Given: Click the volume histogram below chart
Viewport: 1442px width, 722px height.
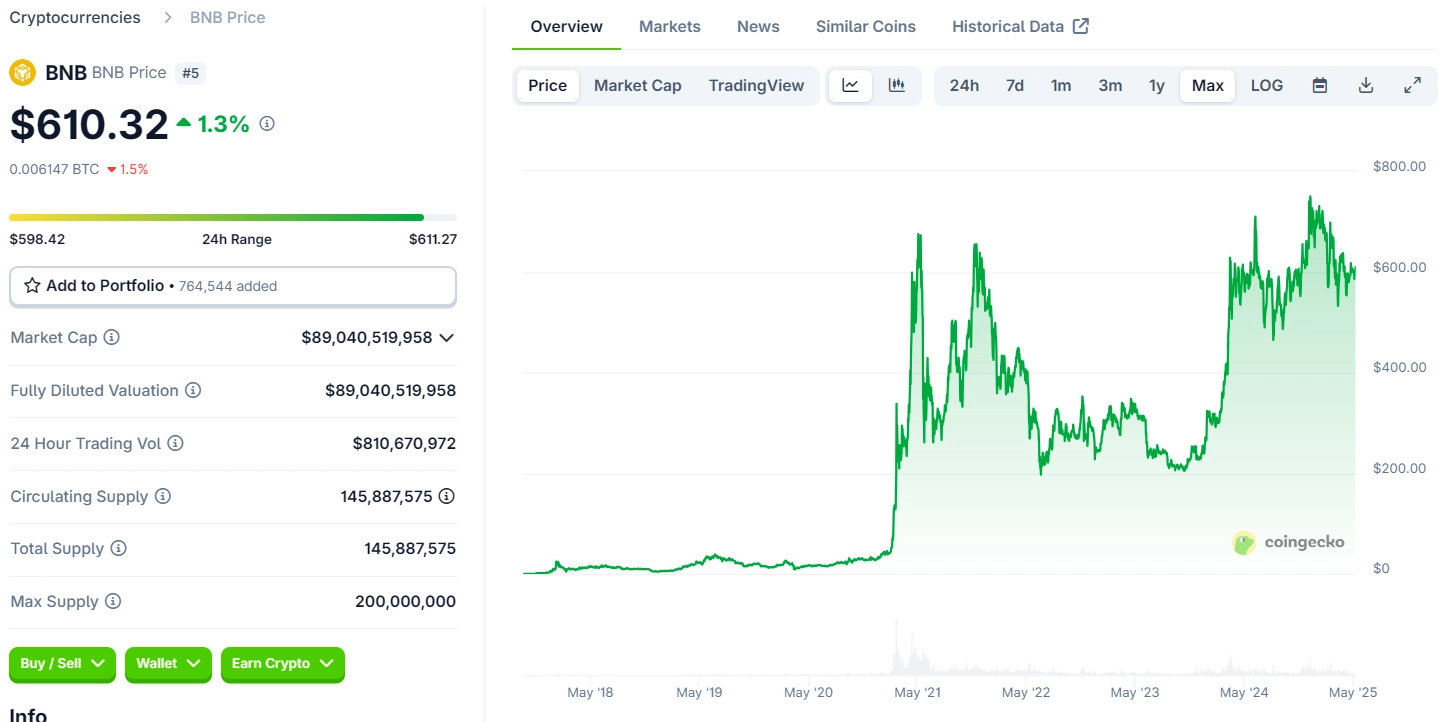Looking at the screenshot, I should coord(939,650).
